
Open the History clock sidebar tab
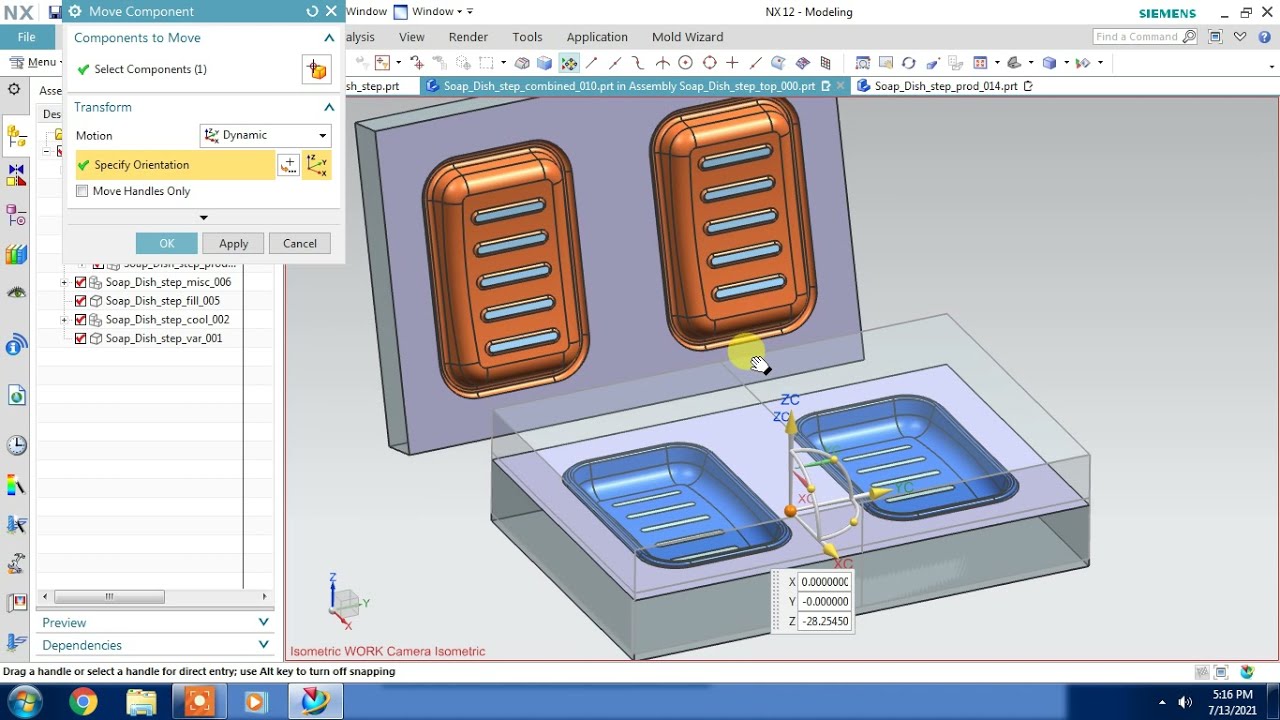tap(16, 445)
